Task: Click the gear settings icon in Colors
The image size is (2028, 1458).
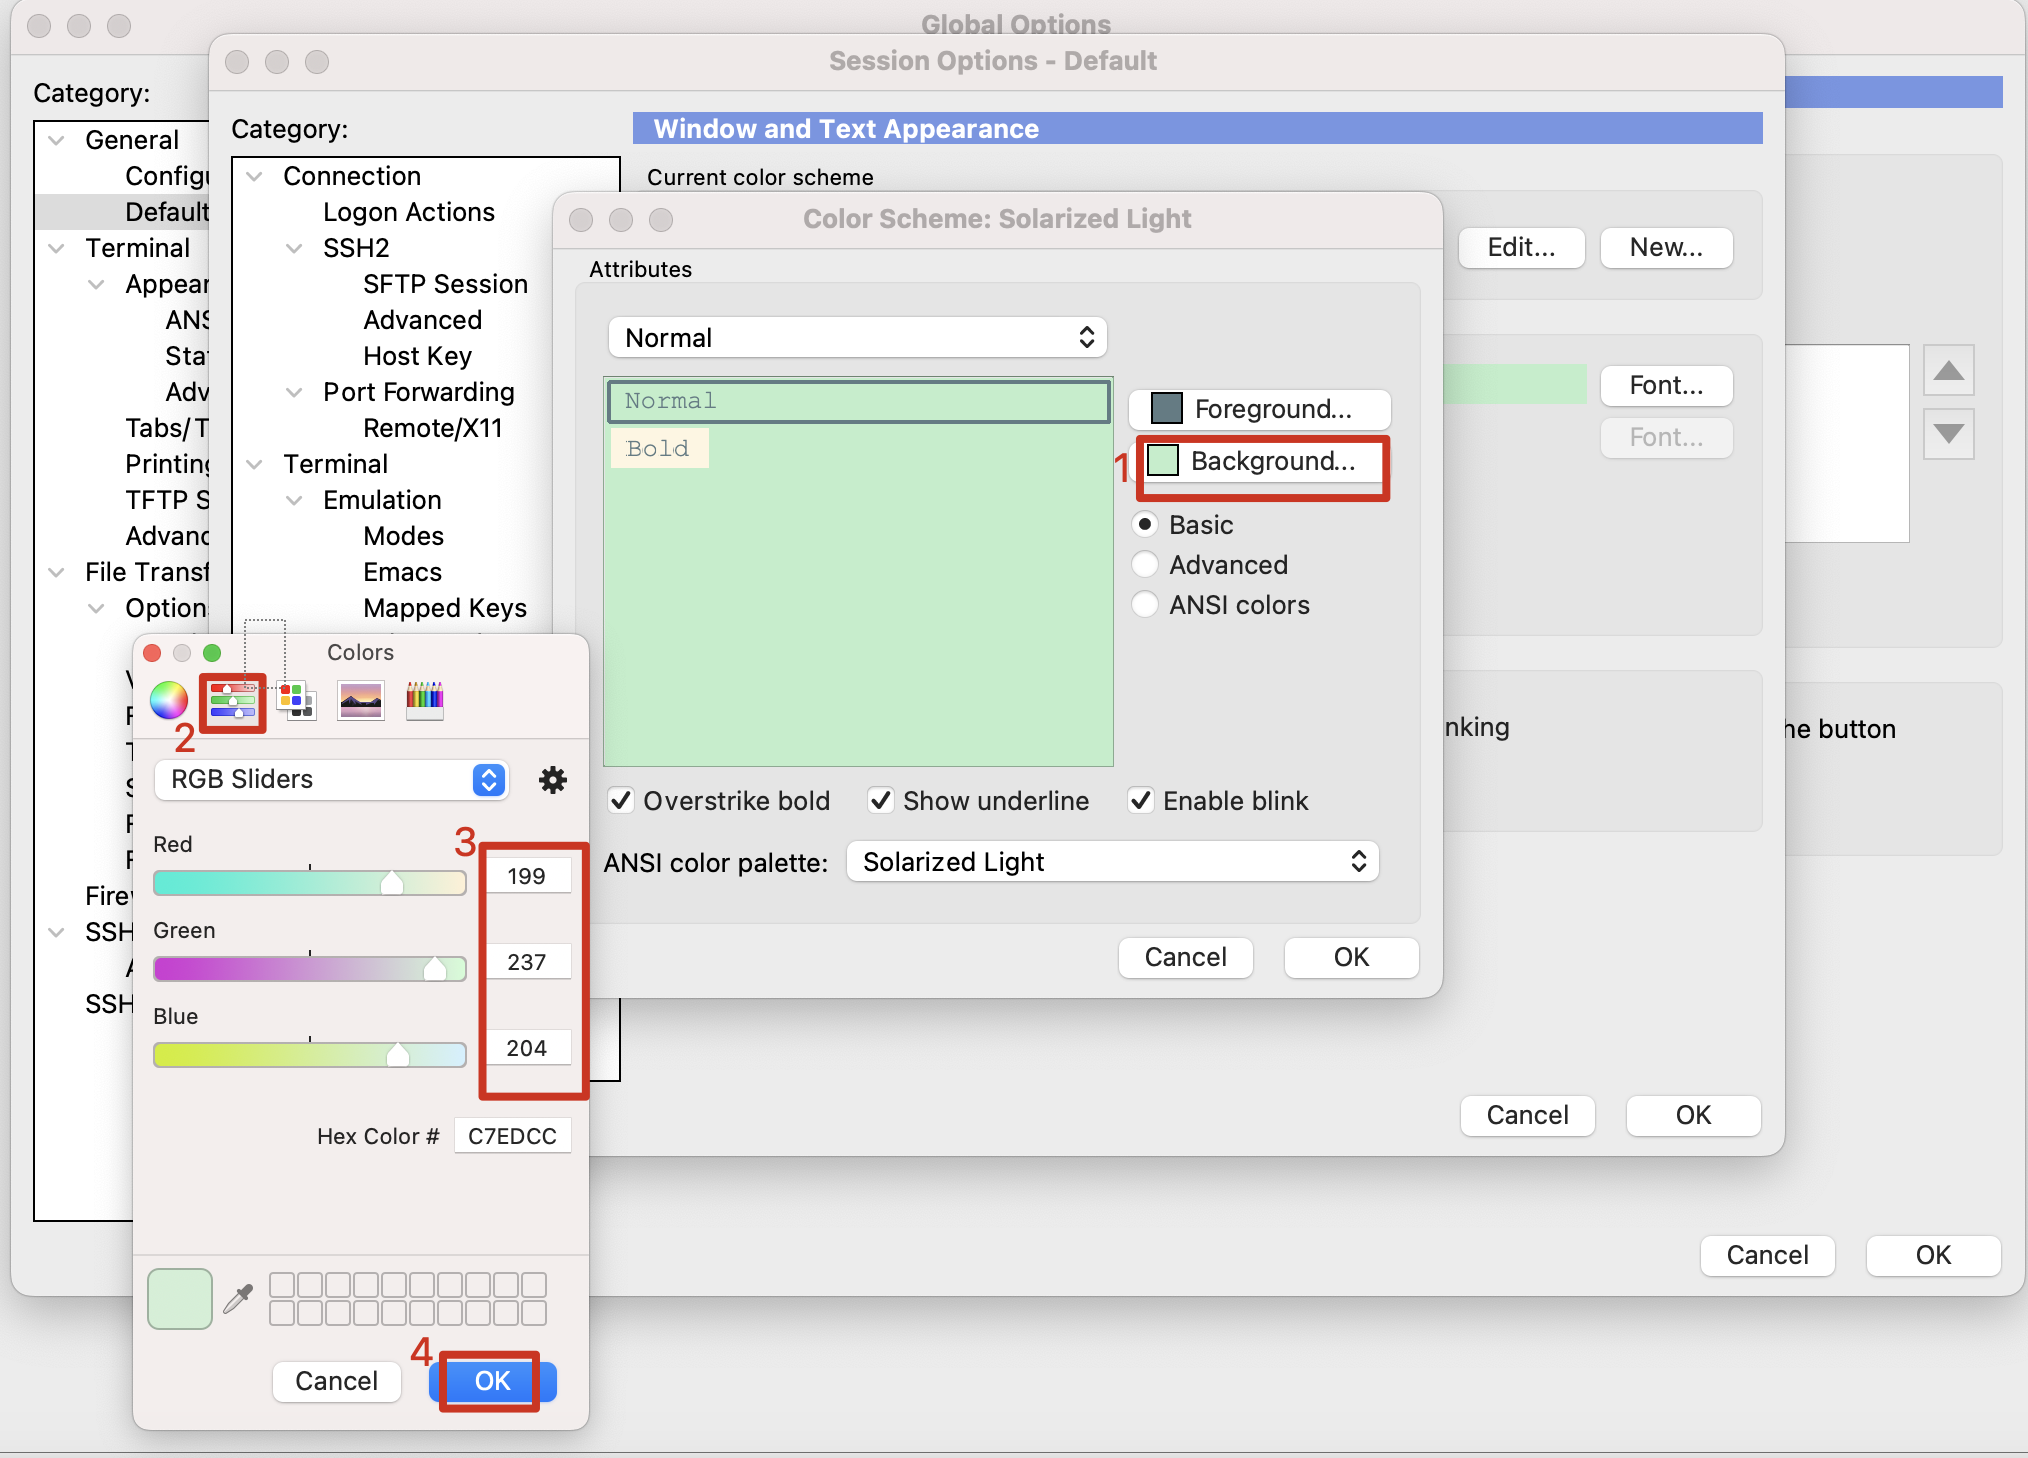Action: pyautogui.click(x=552, y=780)
